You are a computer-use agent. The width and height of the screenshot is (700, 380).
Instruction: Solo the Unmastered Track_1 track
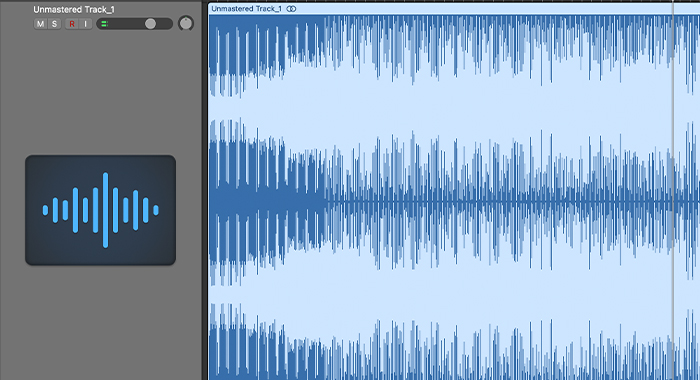pyautogui.click(x=54, y=24)
